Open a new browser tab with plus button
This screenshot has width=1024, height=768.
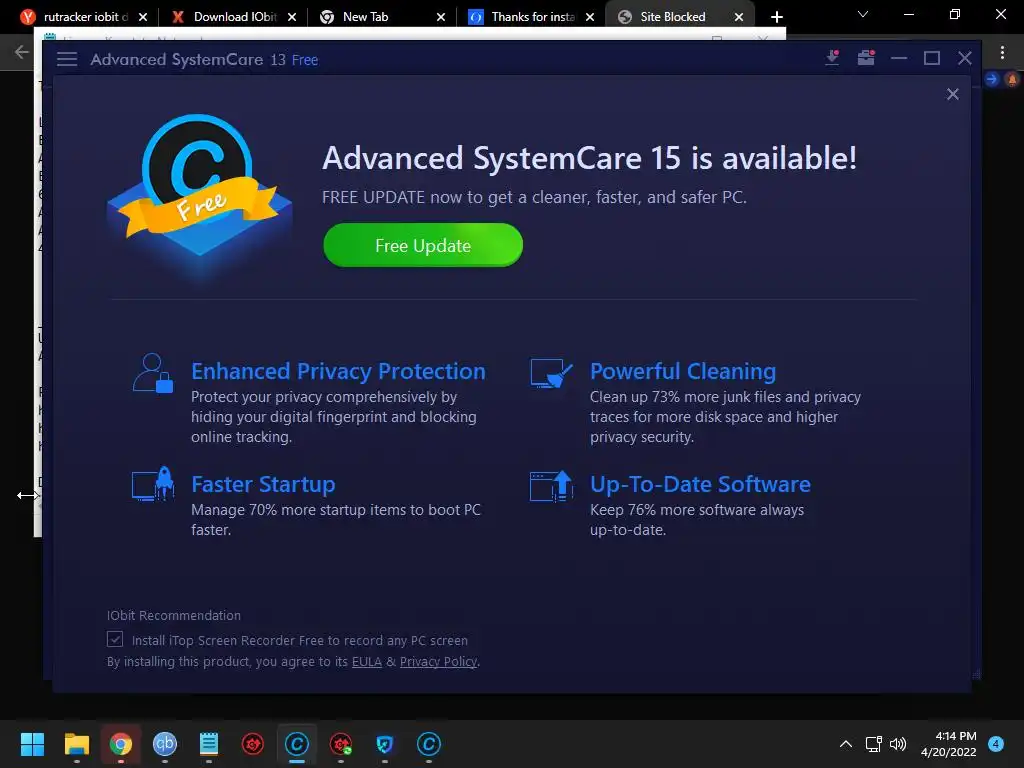click(776, 17)
